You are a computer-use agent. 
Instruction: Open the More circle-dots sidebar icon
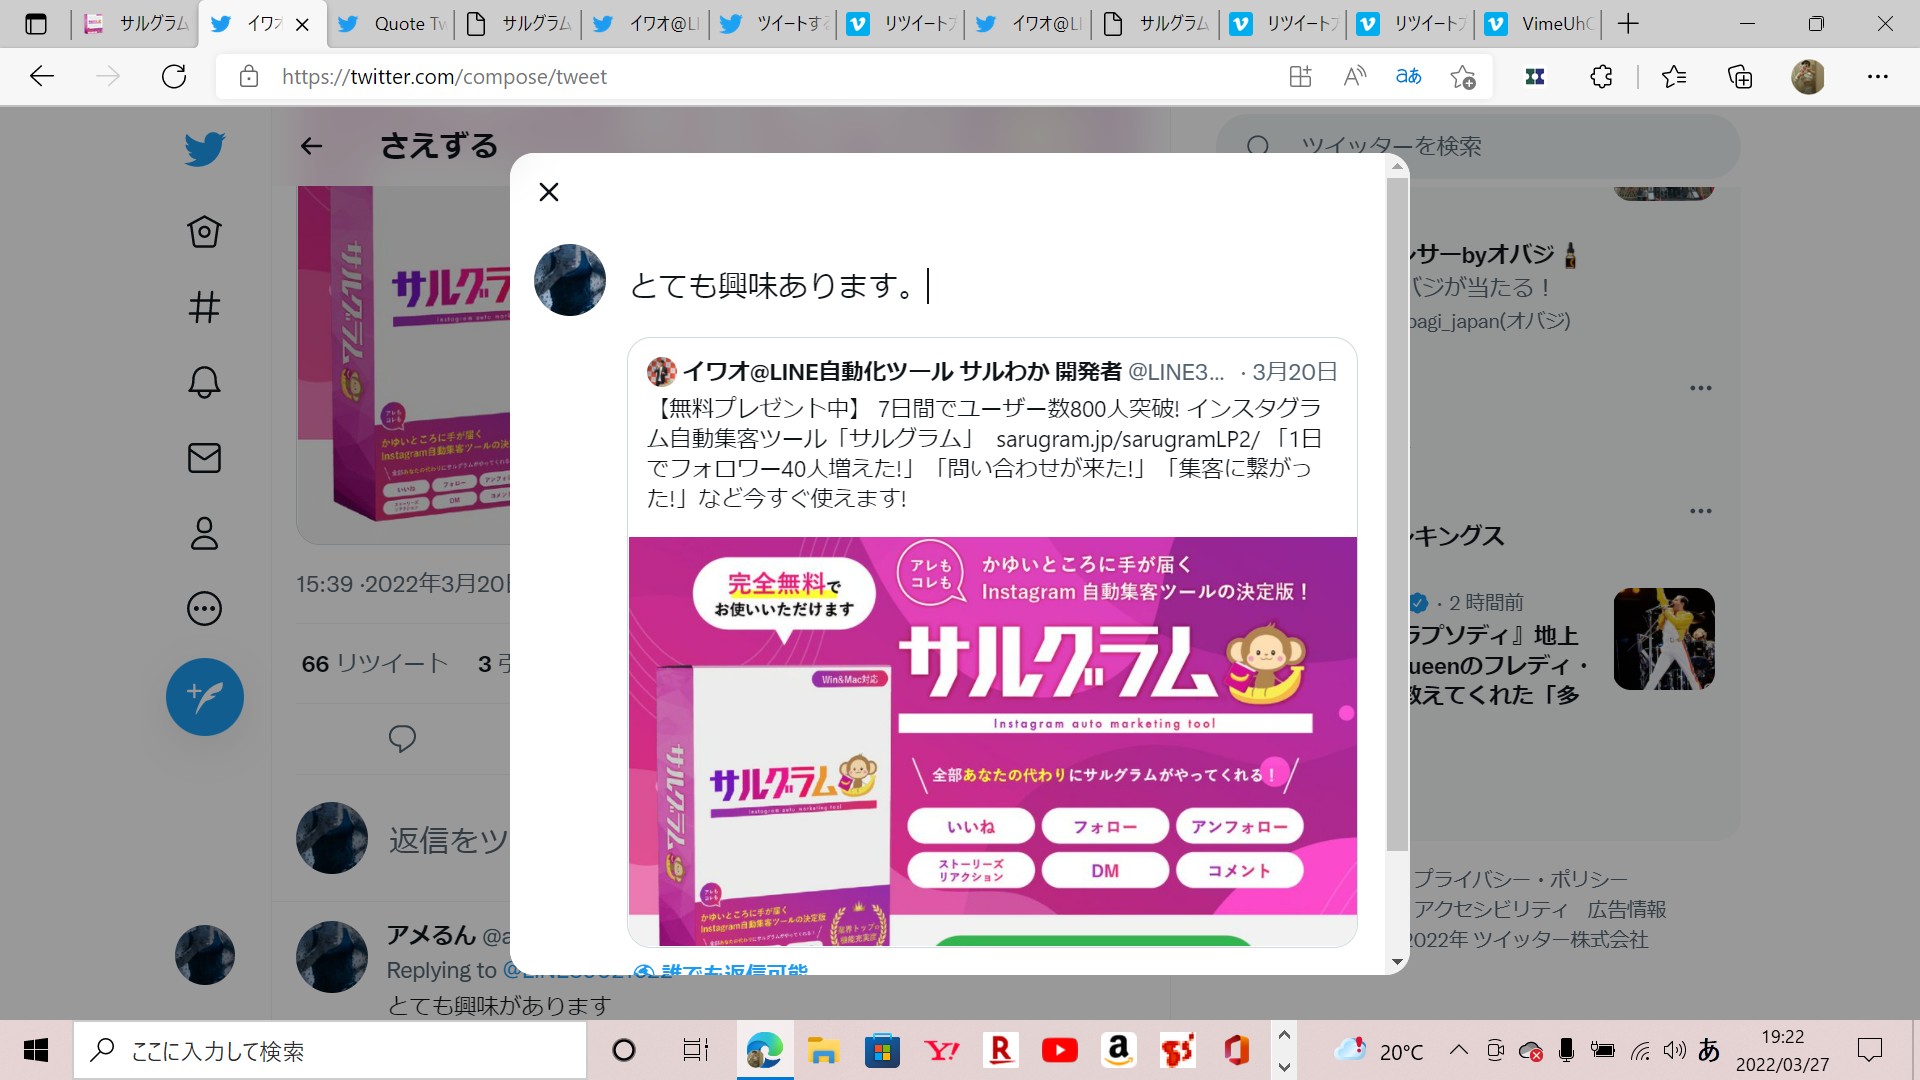[x=204, y=608]
